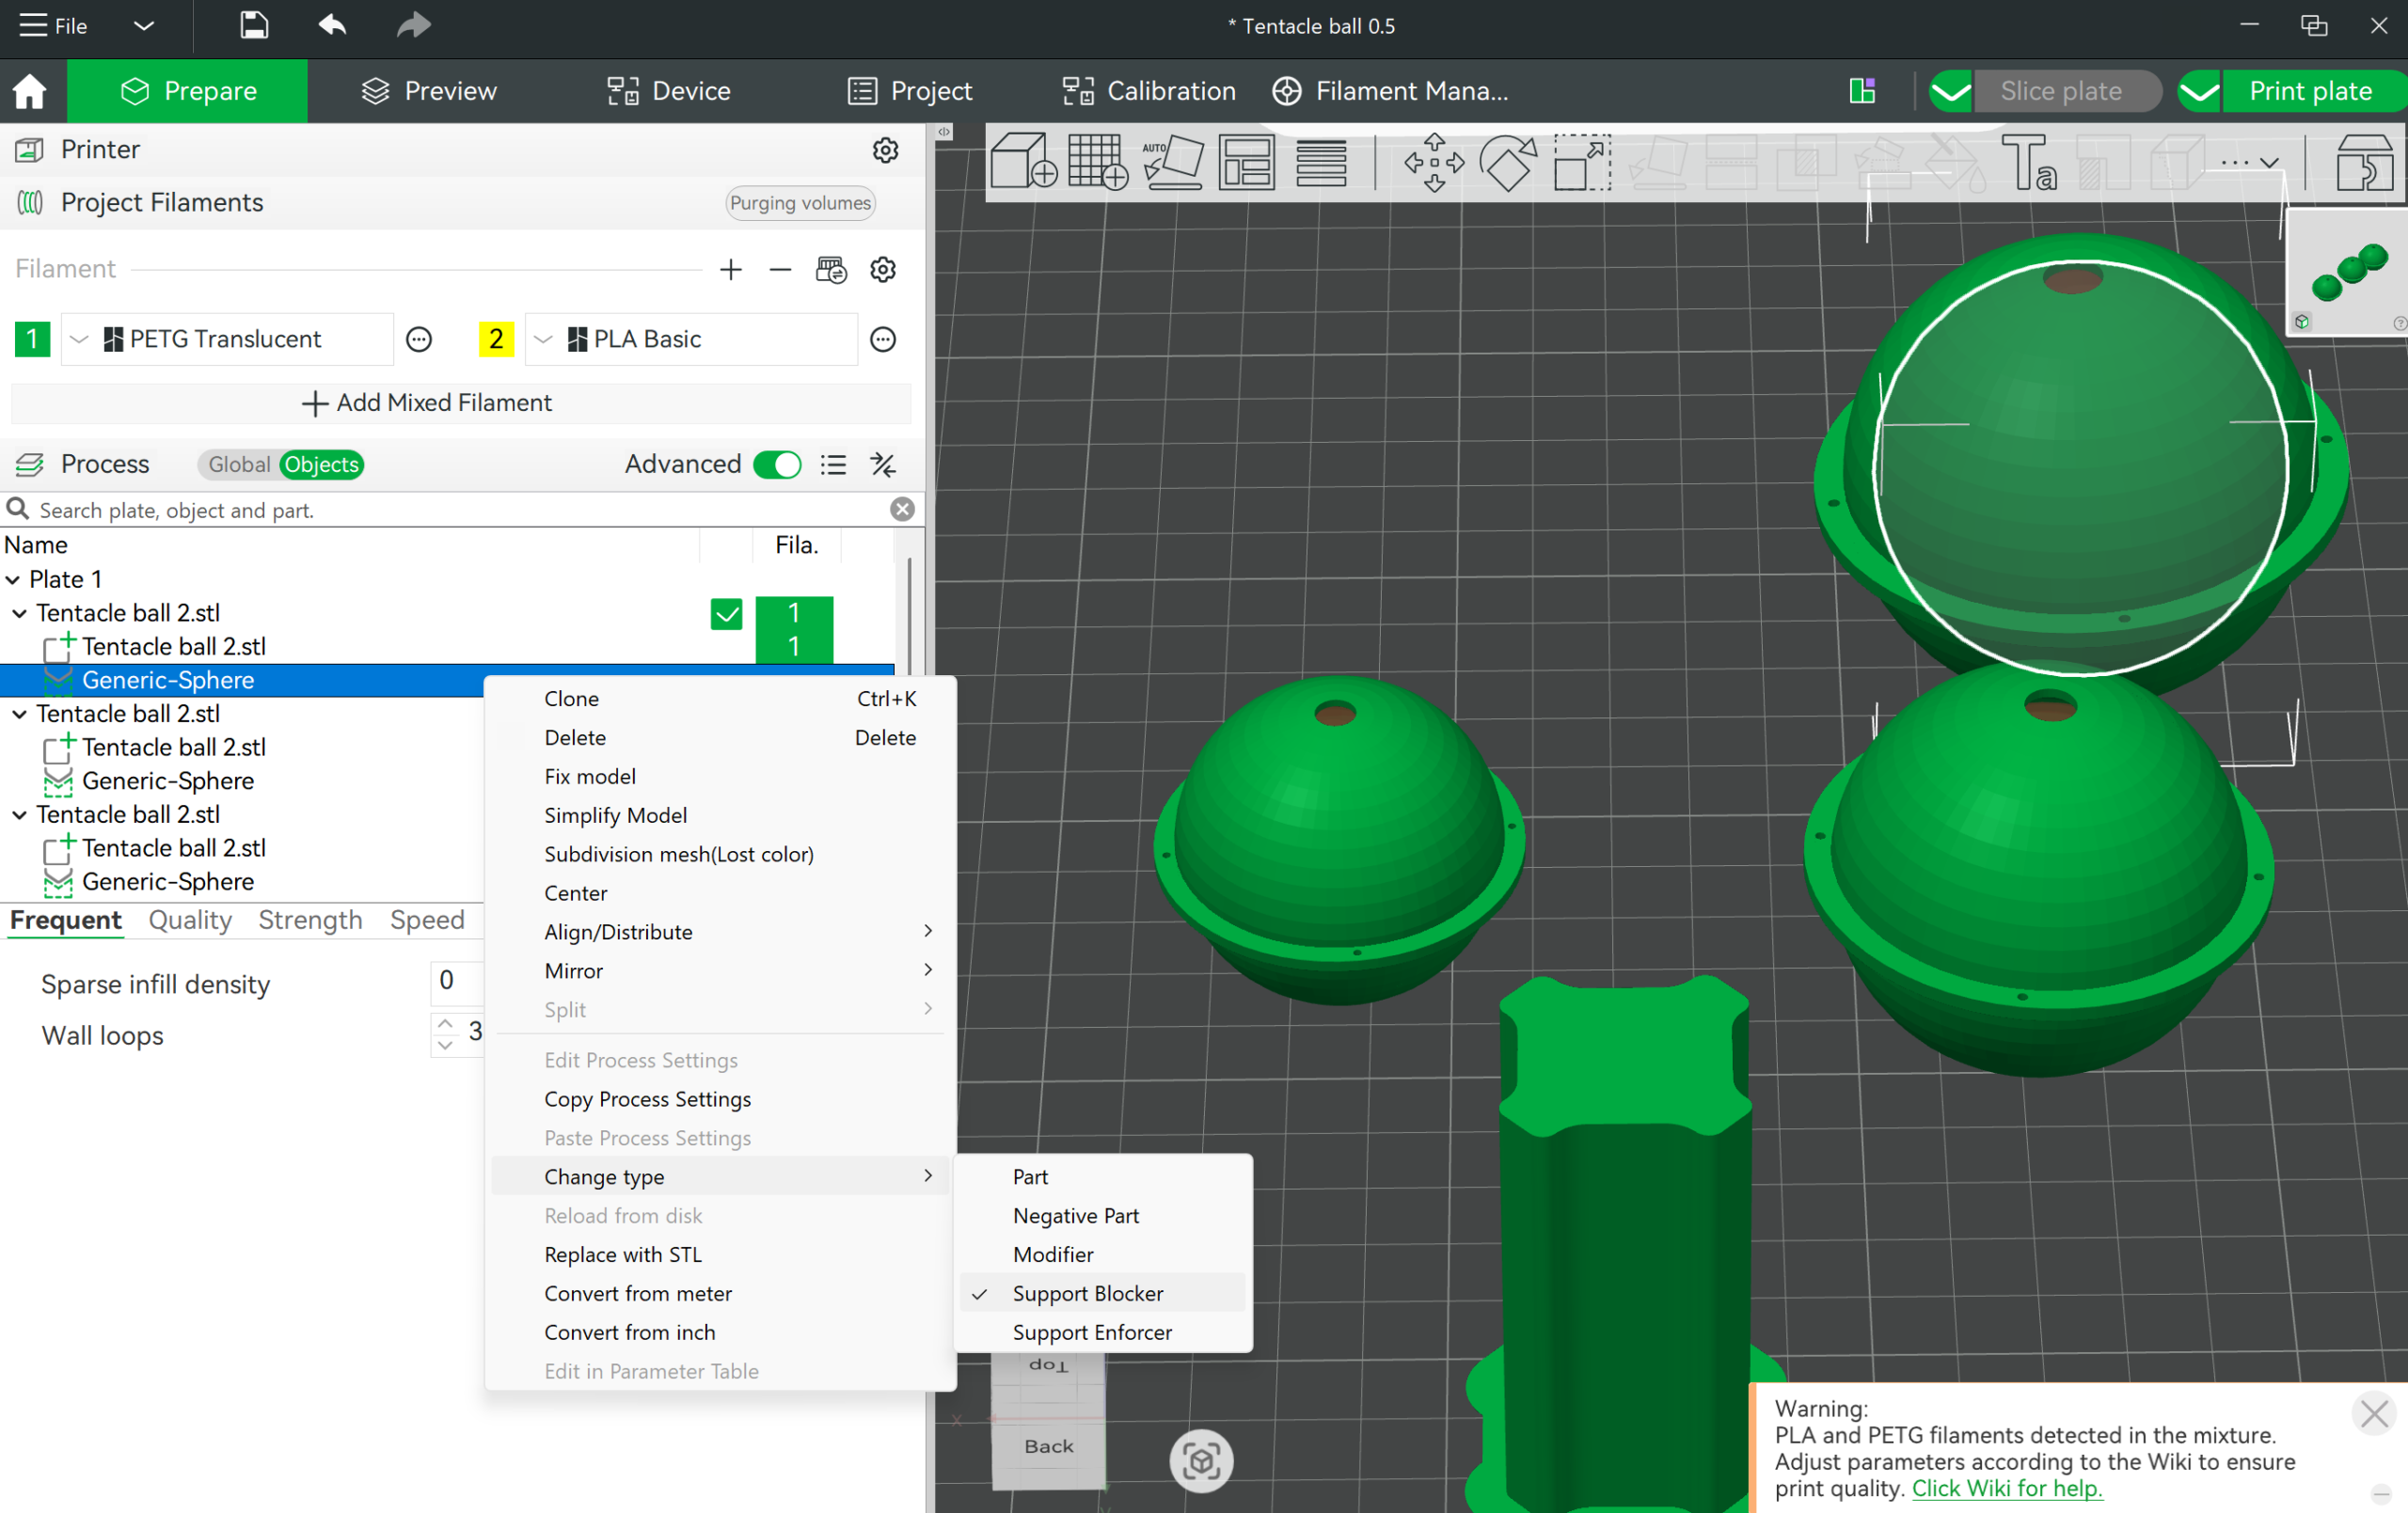
Task: Expand the Slice plate dropdown arrow
Action: pyautogui.click(x=1950, y=91)
